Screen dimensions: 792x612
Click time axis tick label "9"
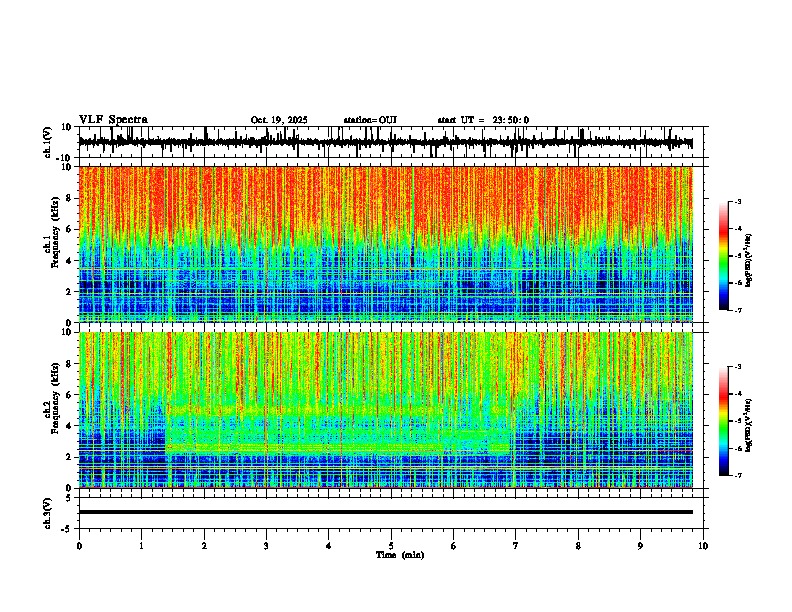pyautogui.click(x=640, y=546)
